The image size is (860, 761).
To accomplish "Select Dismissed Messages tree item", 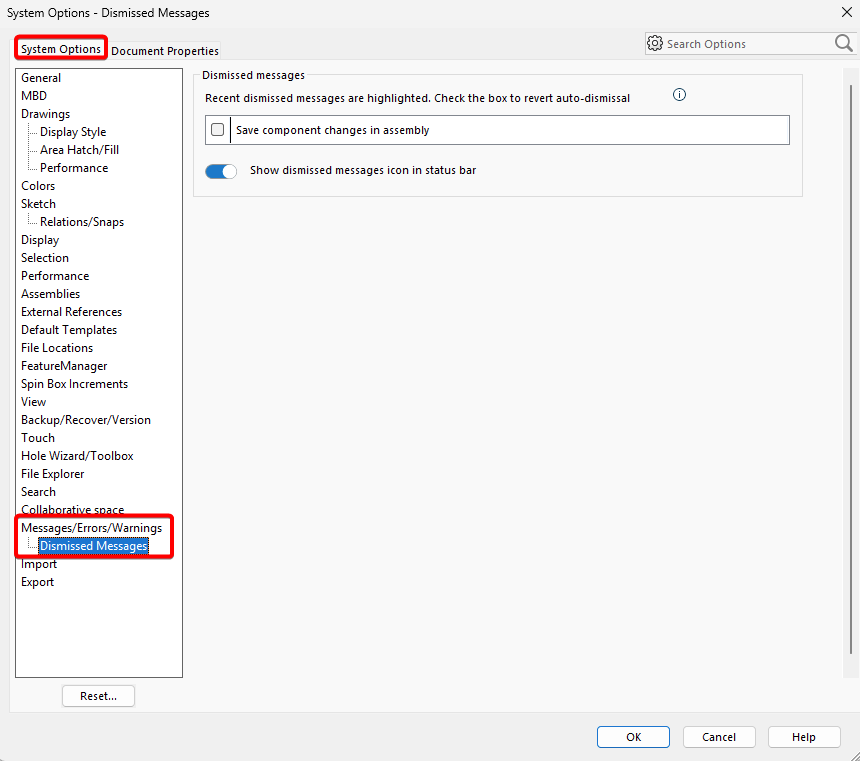I will click(x=94, y=546).
